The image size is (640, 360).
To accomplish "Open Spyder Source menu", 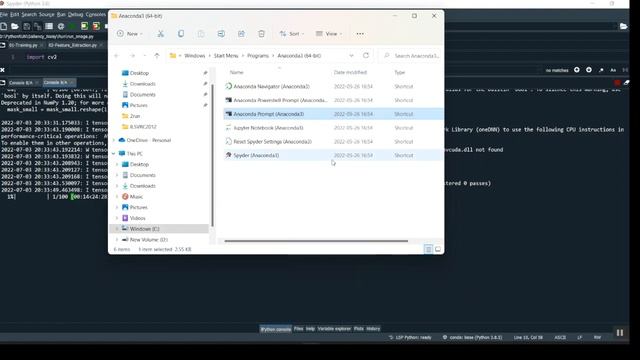I will [47, 14].
